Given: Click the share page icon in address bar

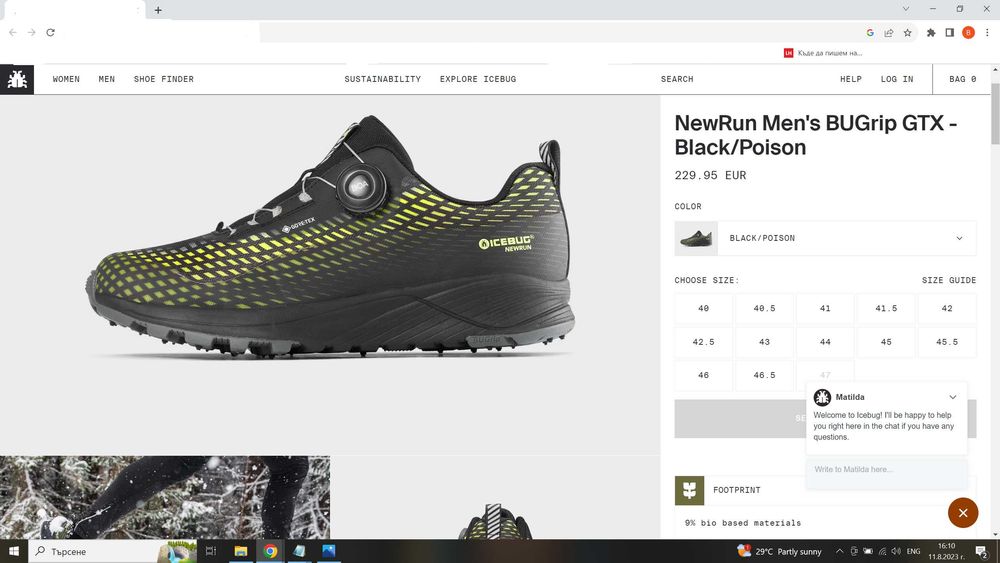Looking at the screenshot, I should click(x=888, y=33).
